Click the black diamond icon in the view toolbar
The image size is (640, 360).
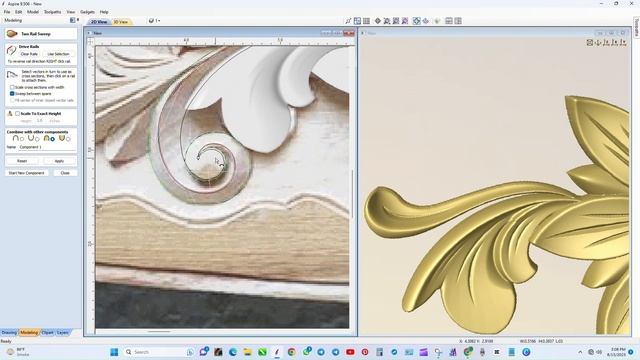[378, 21]
